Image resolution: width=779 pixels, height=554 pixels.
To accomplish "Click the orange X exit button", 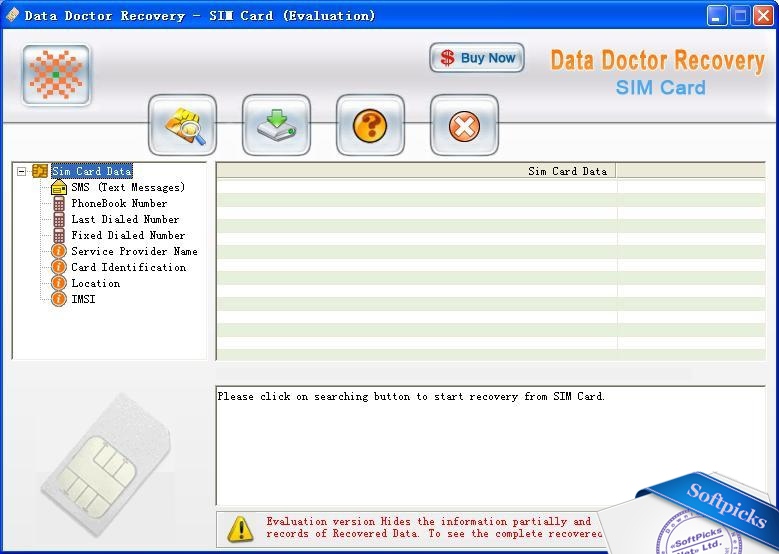I will click(x=464, y=125).
